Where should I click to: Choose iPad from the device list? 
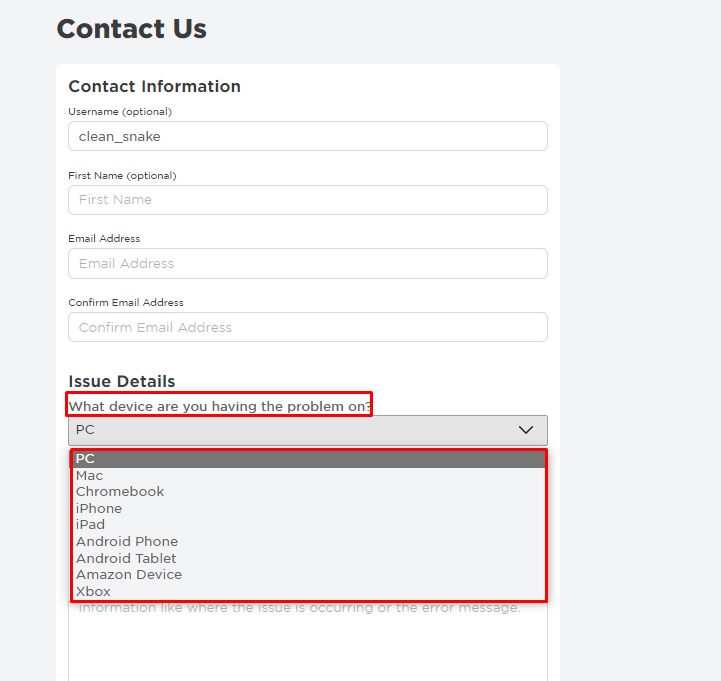click(91, 525)
